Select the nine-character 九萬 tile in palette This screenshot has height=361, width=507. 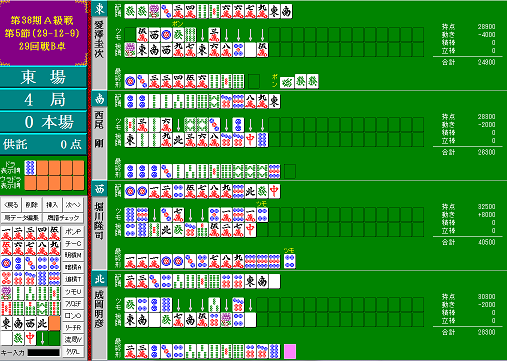tap(55, 248)
